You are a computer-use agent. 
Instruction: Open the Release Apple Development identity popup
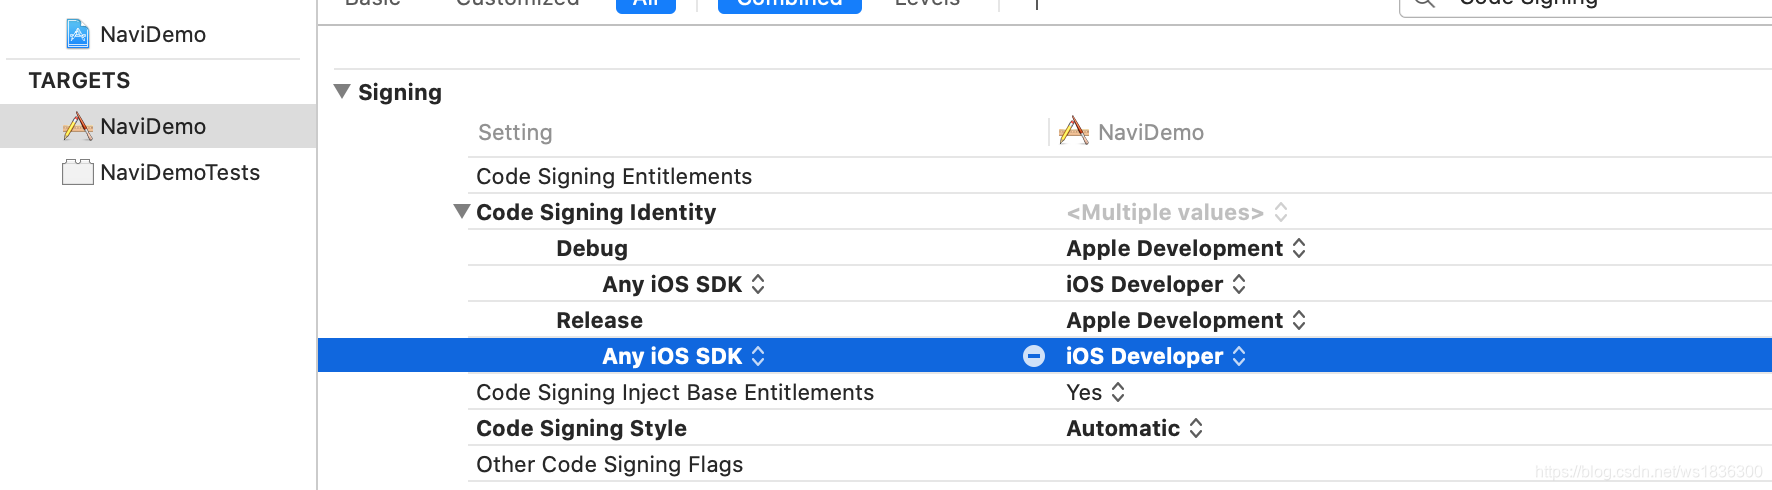coord(1186,320)
